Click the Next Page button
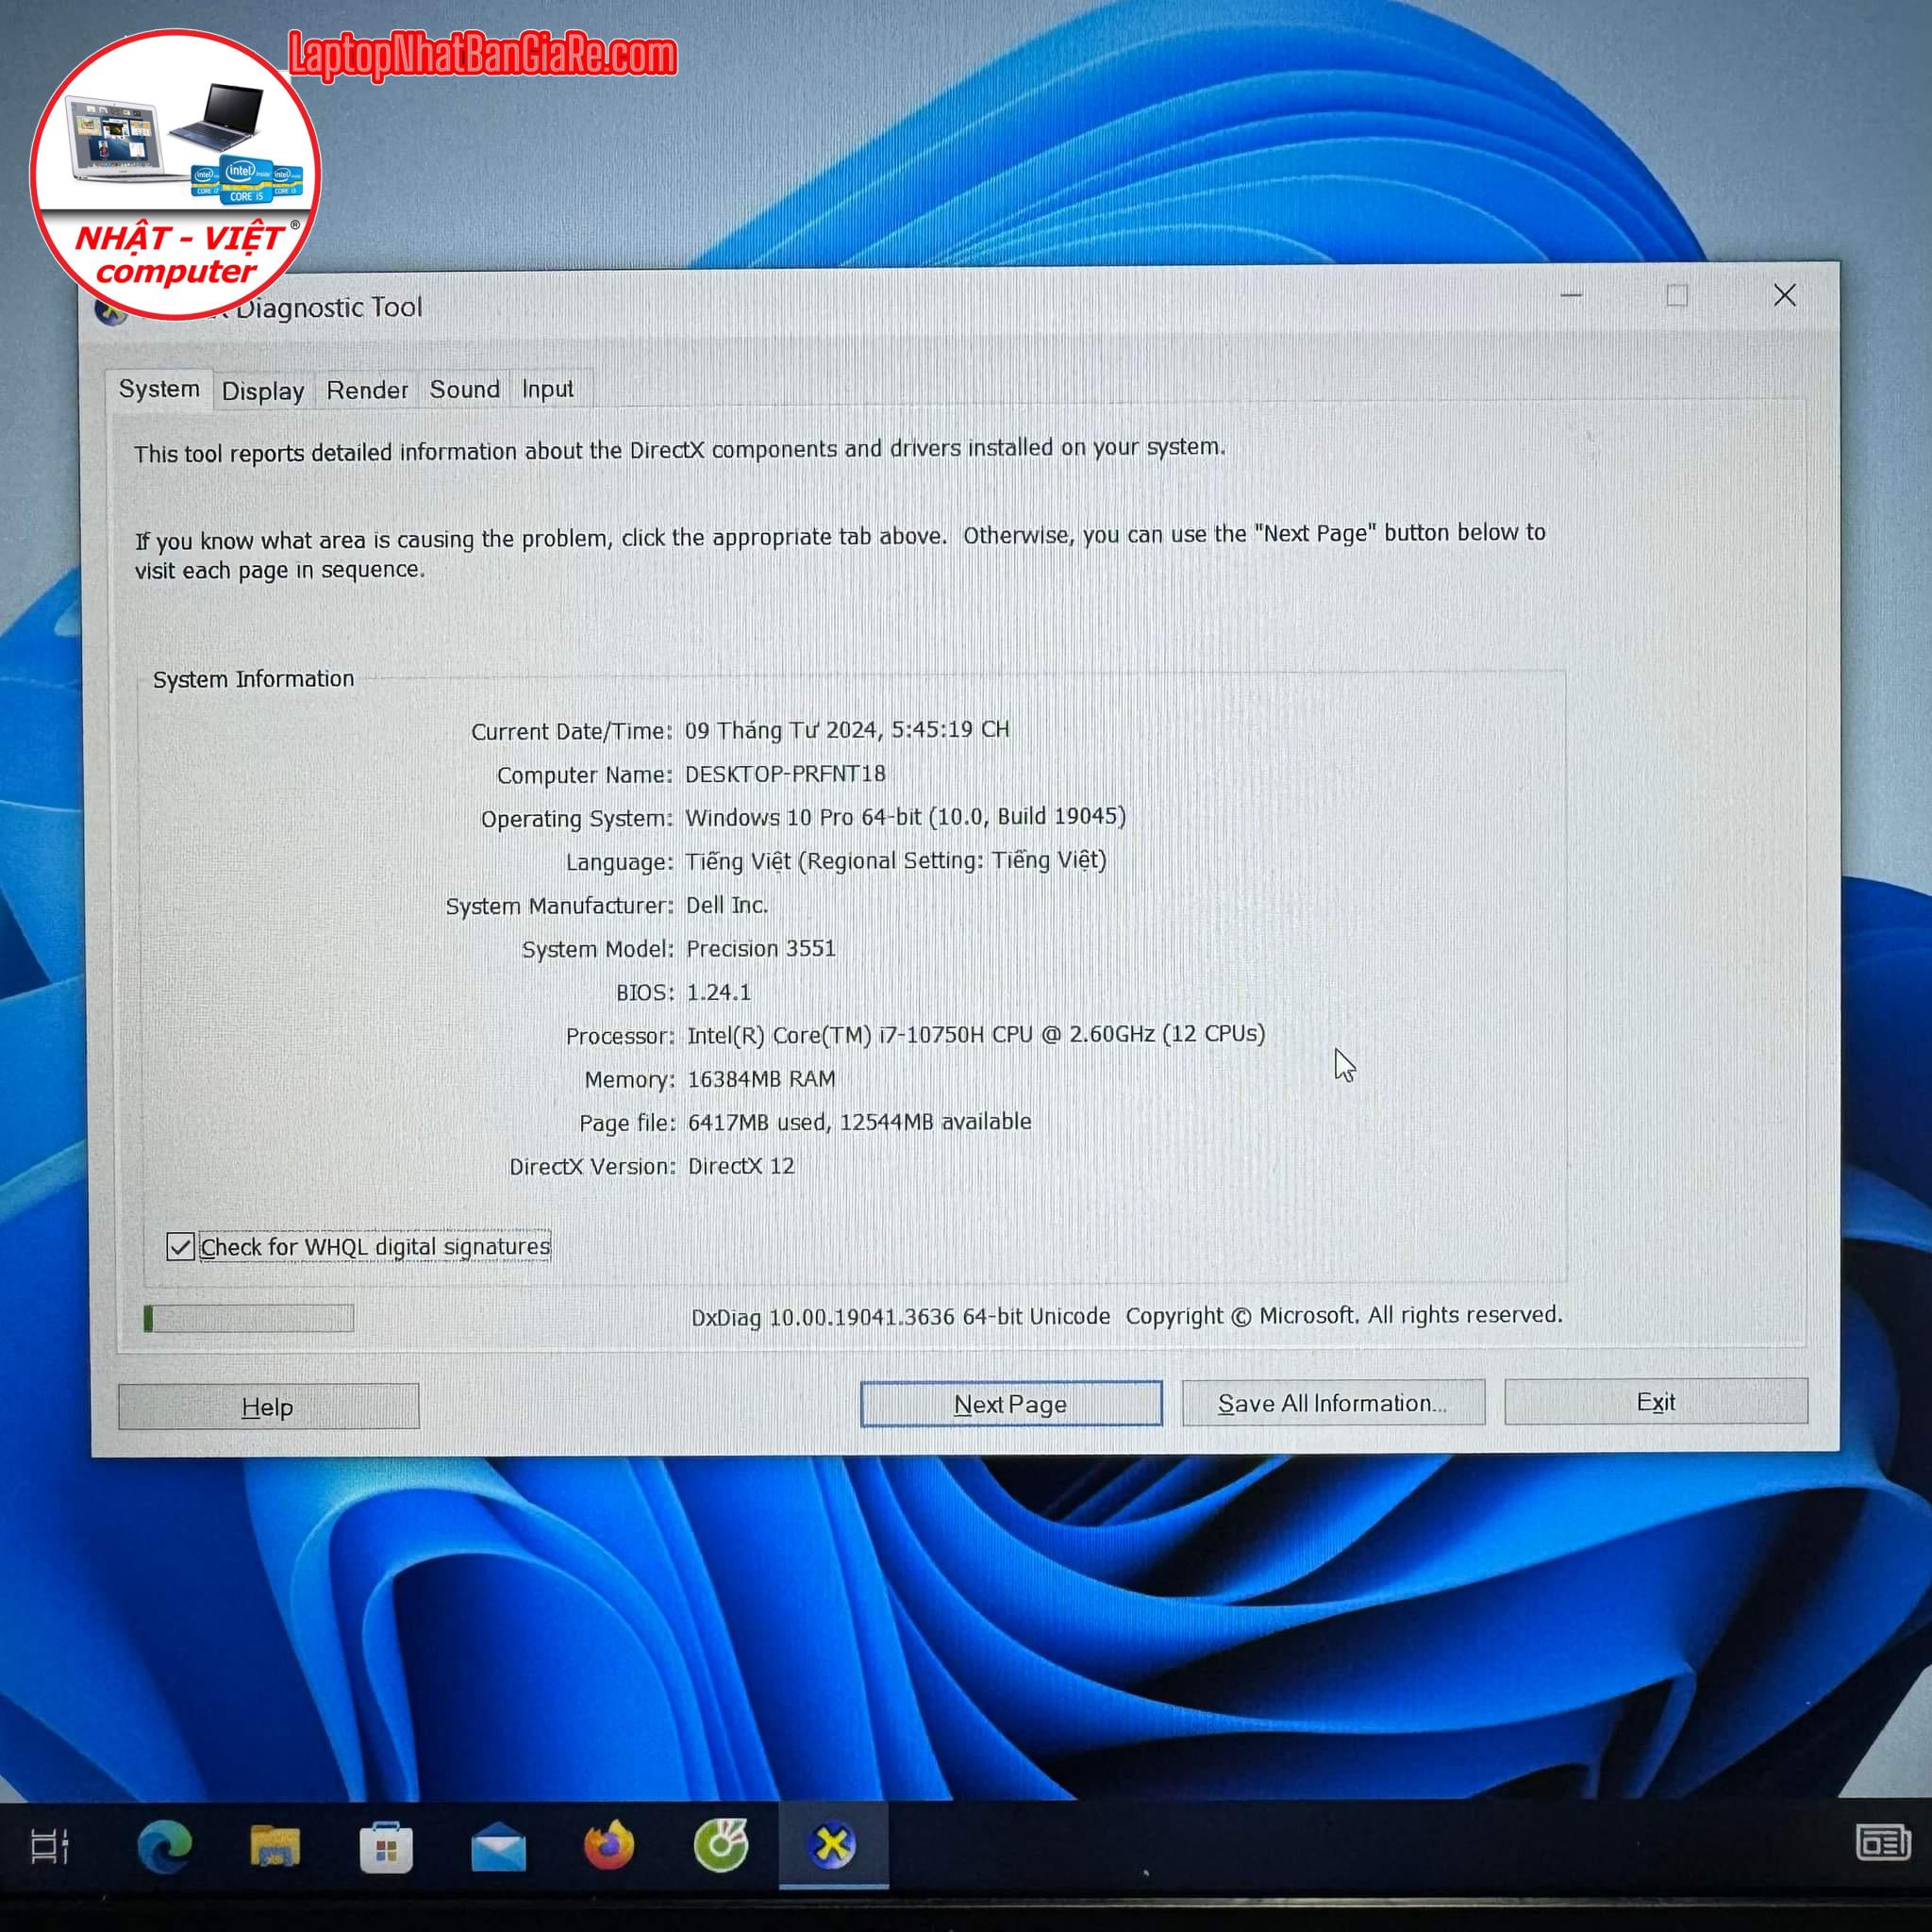 coord(1010,1404)
